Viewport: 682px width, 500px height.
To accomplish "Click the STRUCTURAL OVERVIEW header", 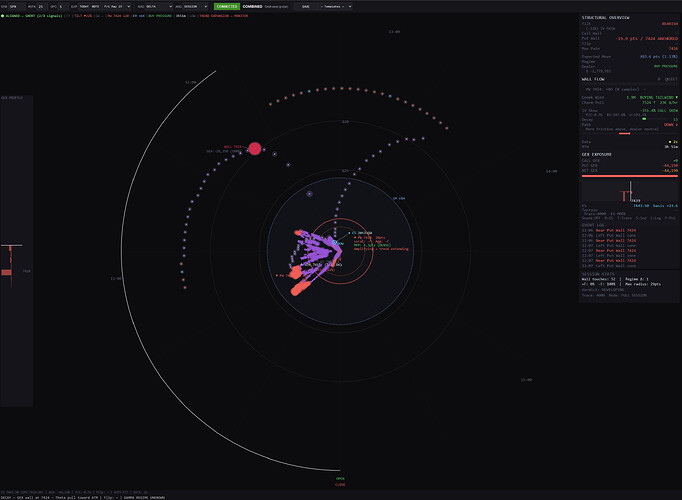I will click(x=605, y=17).
